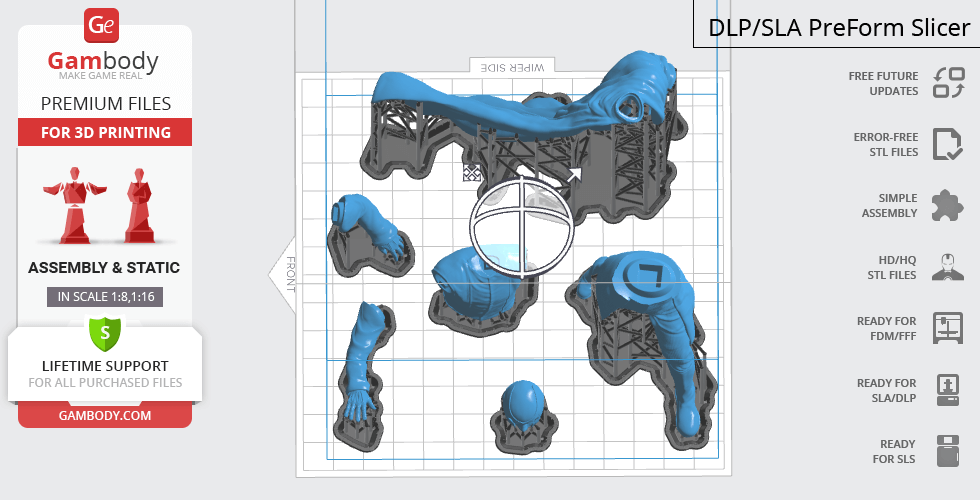Click the "IN SCALE 1:8,1:16" badge
This screenshot has width=980, height=500.
(x=105, y=296)
